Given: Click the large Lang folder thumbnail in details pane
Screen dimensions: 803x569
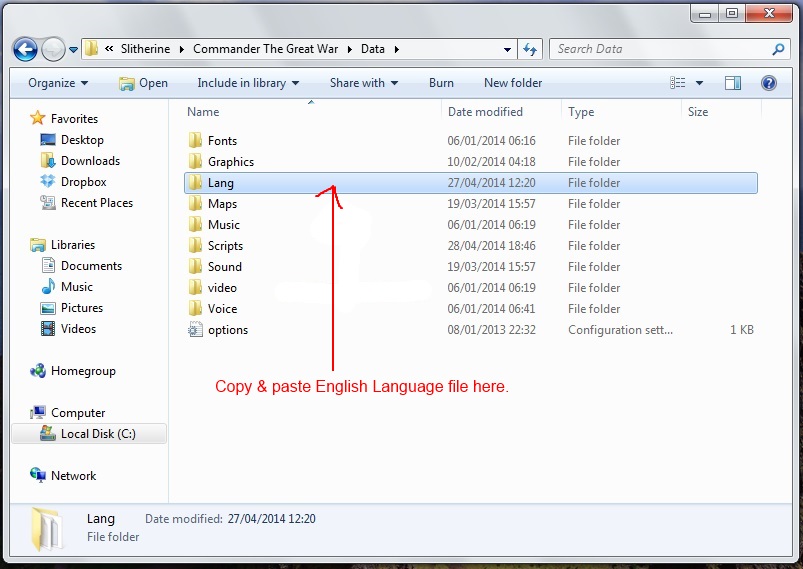Looking at the screenshot, I should click(47, 529).
